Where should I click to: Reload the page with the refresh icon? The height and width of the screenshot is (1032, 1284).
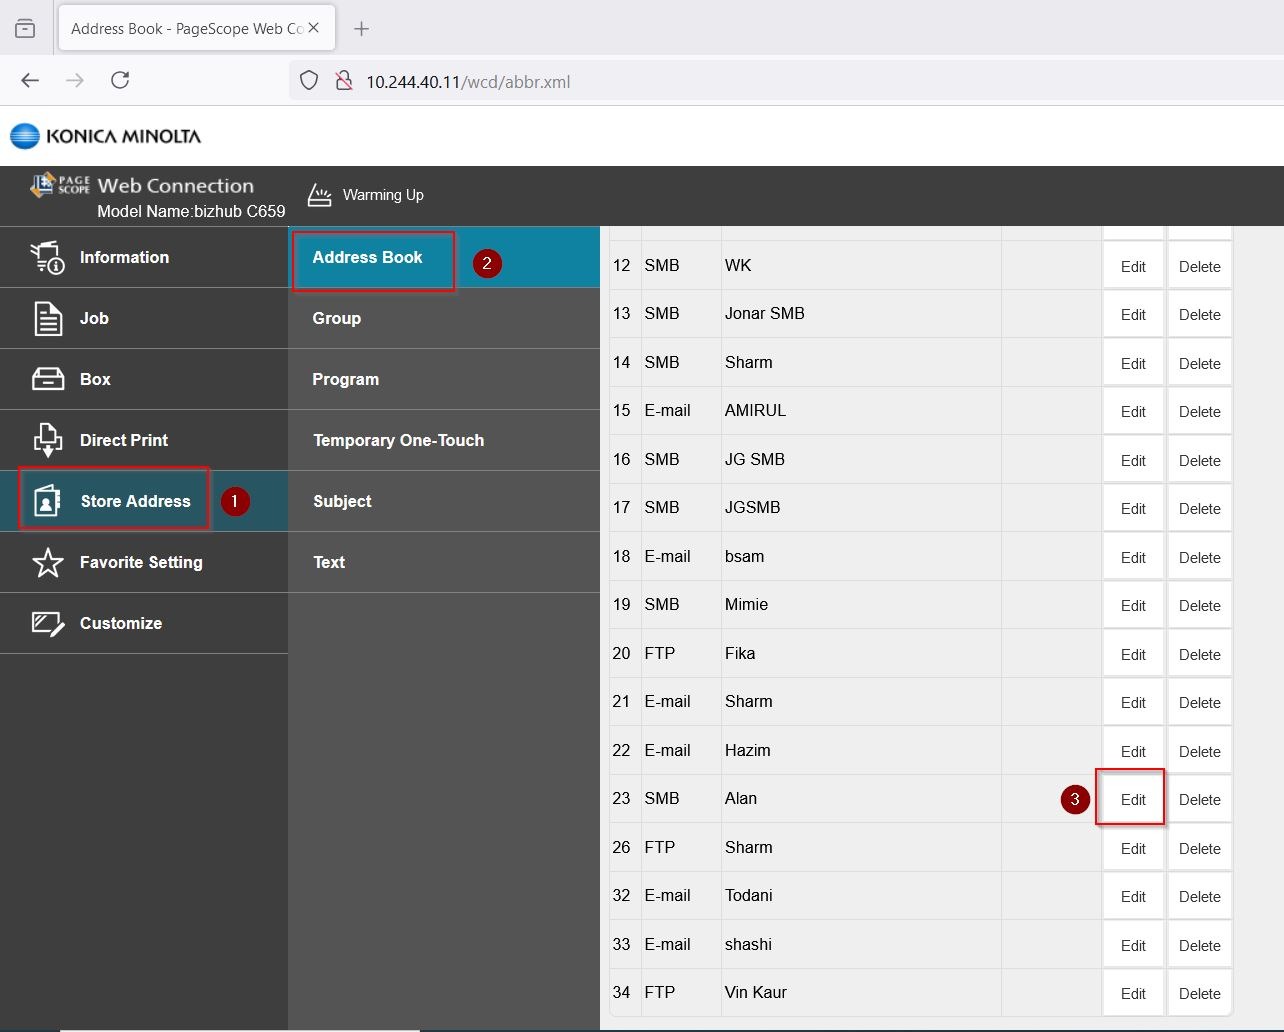[x=120, y=81]
